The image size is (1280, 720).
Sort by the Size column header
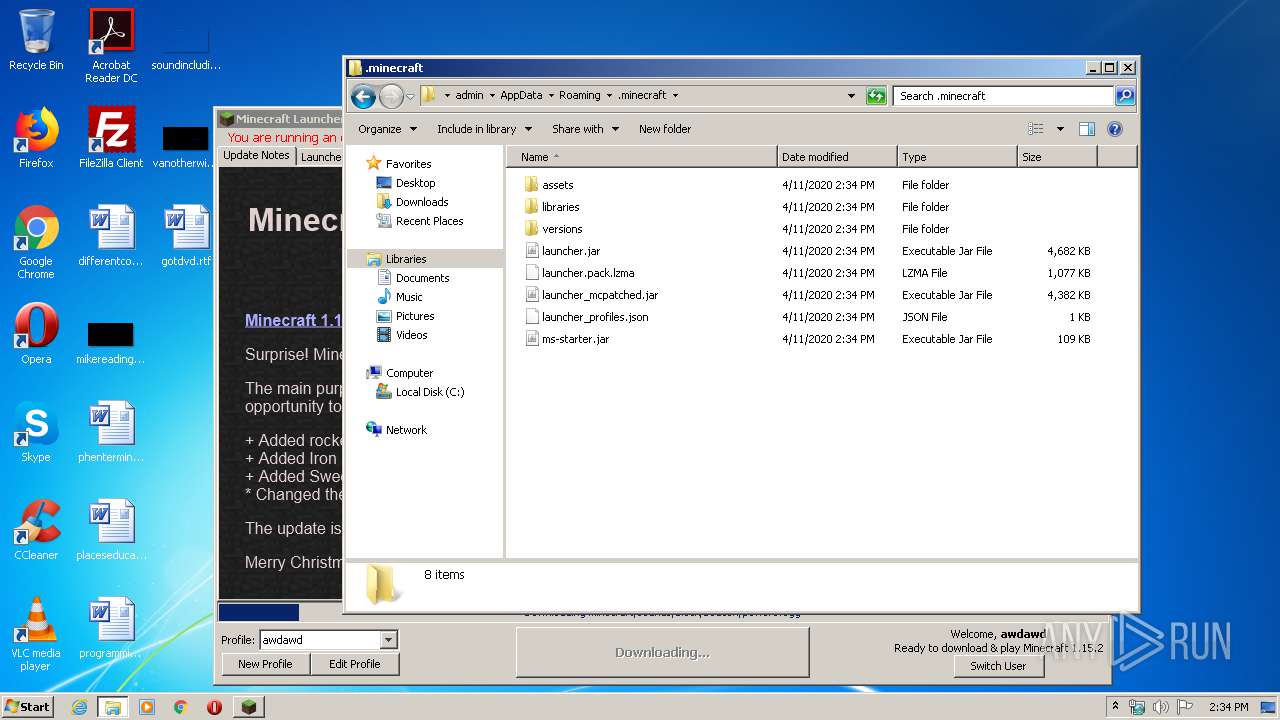[1057, 157]
